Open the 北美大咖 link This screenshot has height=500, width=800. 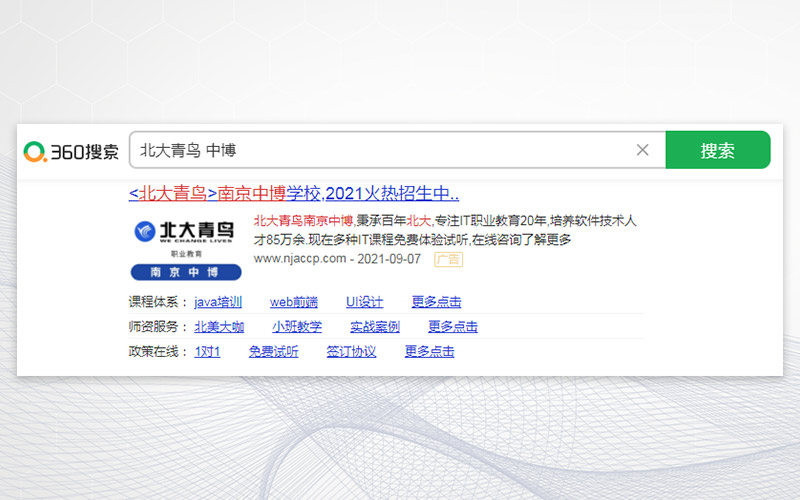[219, 327]
